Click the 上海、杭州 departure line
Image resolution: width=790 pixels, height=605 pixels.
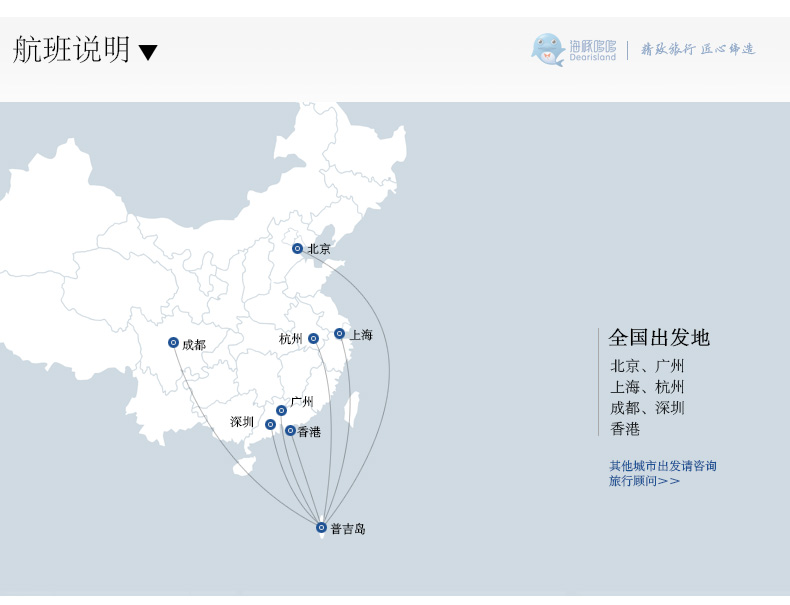pos(647,387)
